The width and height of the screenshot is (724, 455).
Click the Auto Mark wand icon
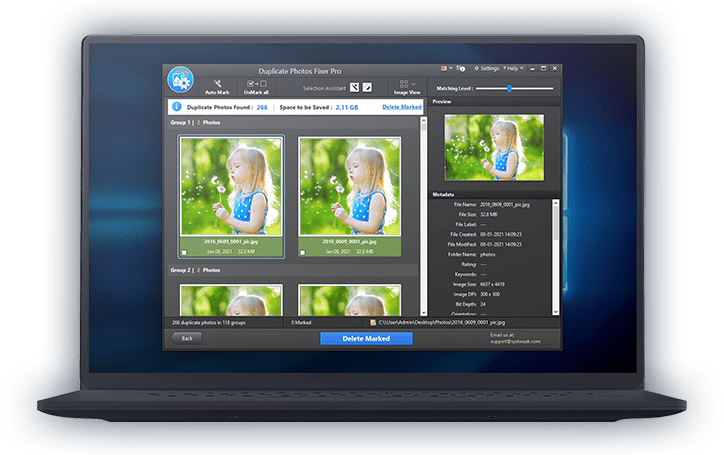(x=216, y=83)
